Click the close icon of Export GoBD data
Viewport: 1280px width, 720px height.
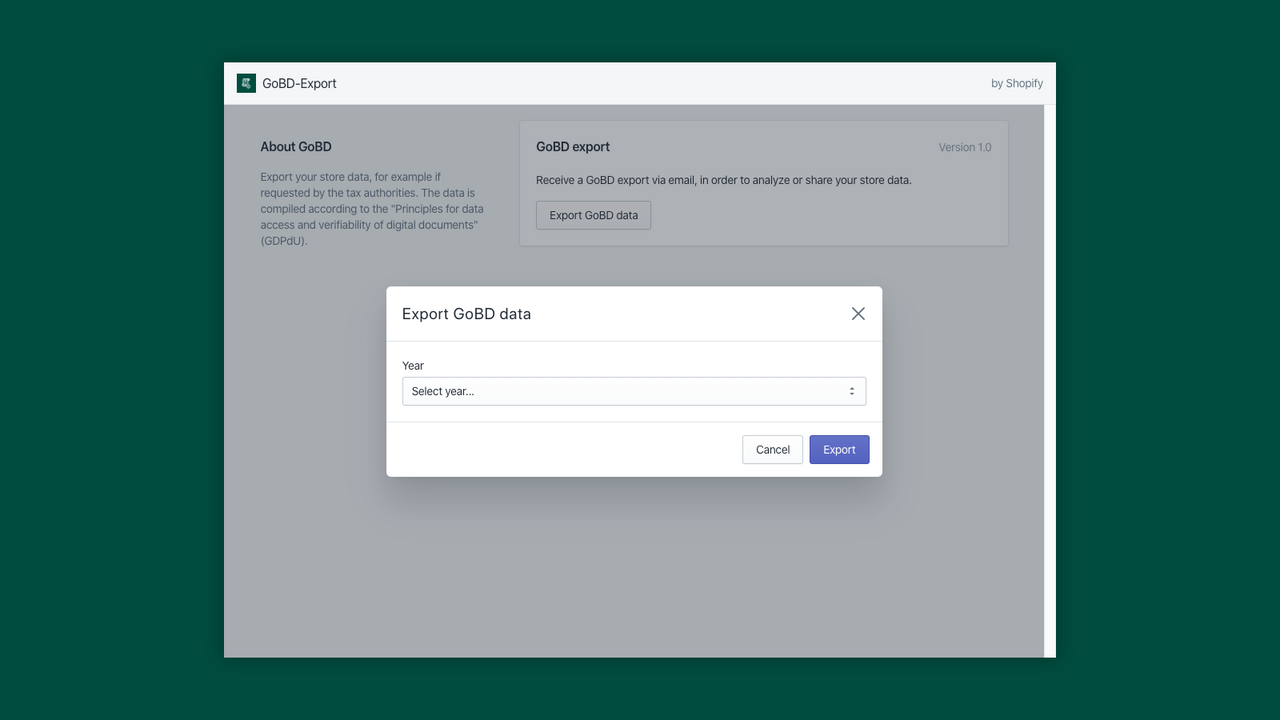(857, 313)
